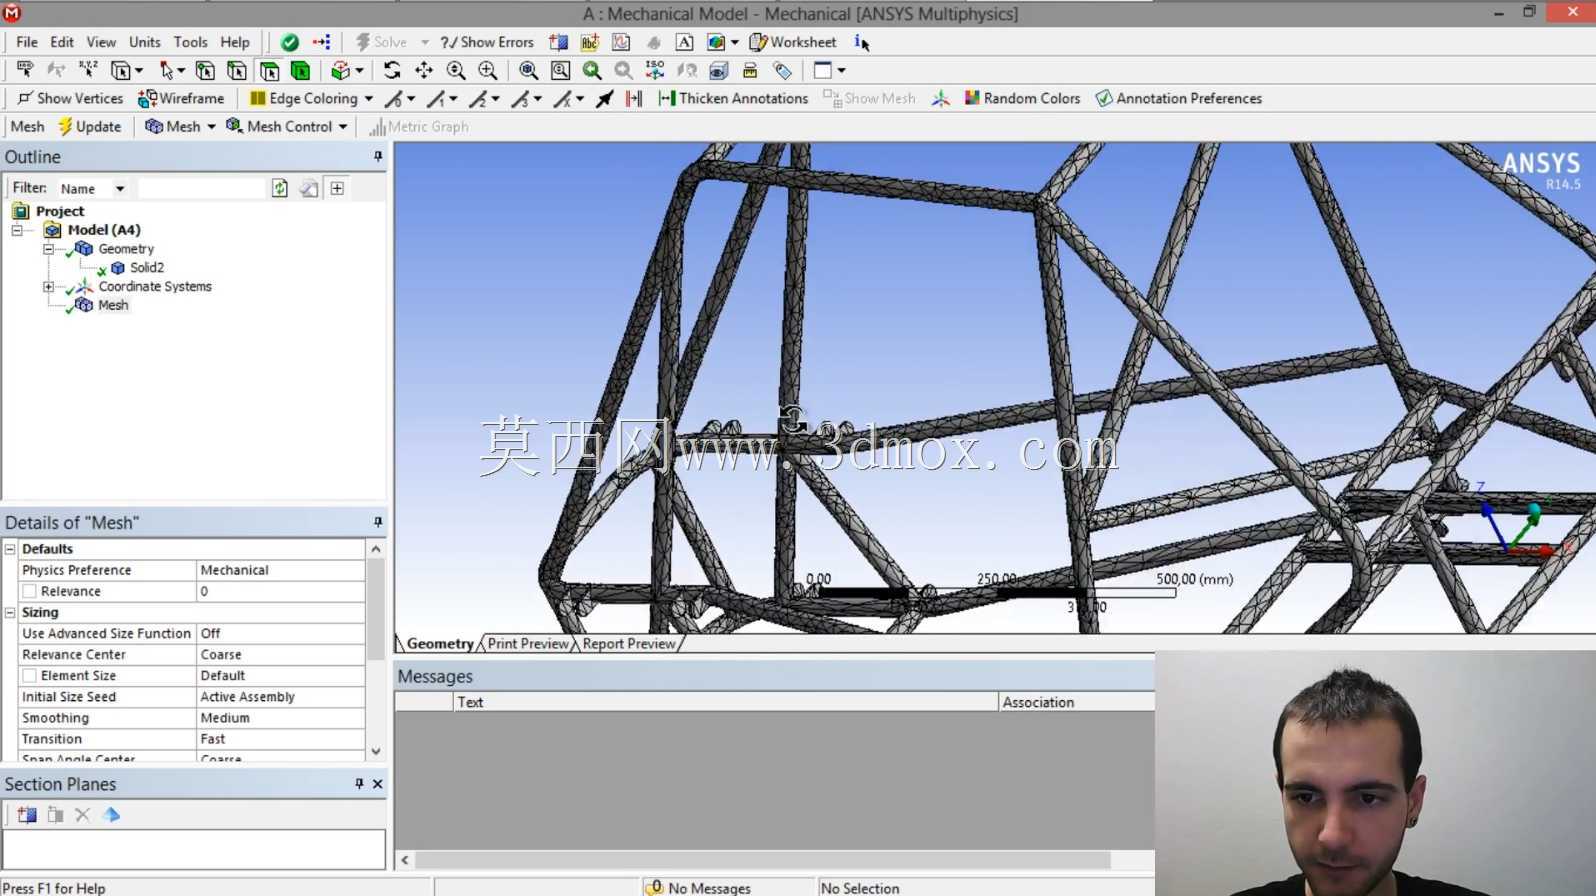Open the Edit menu
This screenshot has height=896, width=1596.
[x=62, y=42]
